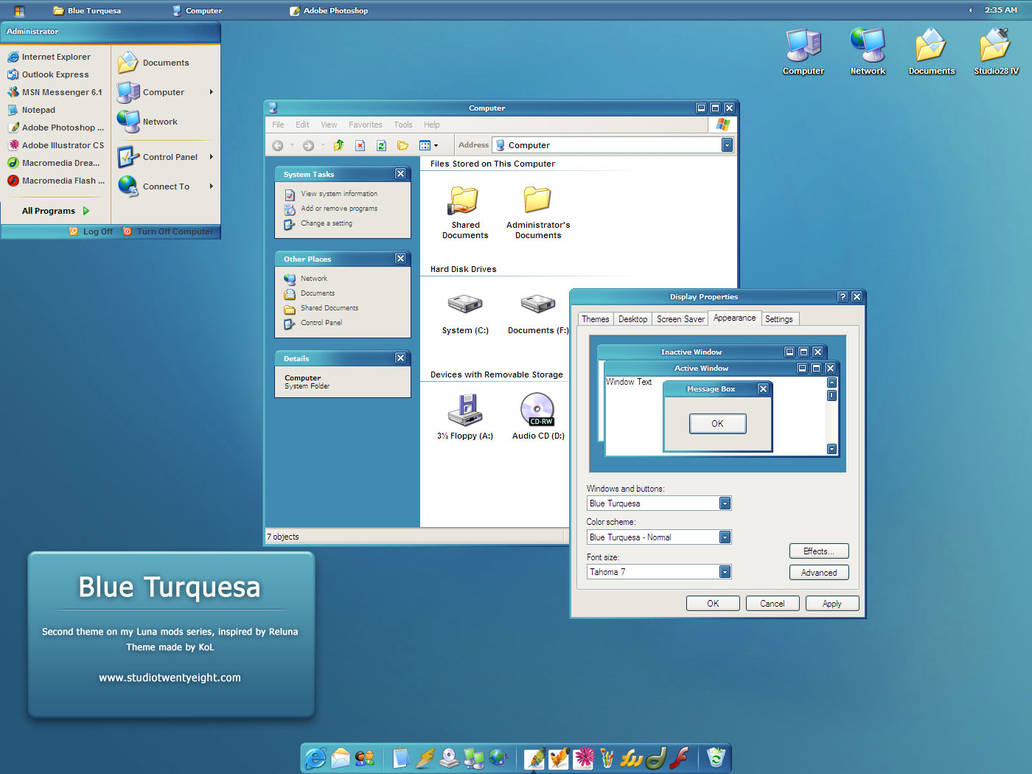The height and width of the screenshot is (774, 1032).
Task: Open the Font size dropdown
Action: 725,571
